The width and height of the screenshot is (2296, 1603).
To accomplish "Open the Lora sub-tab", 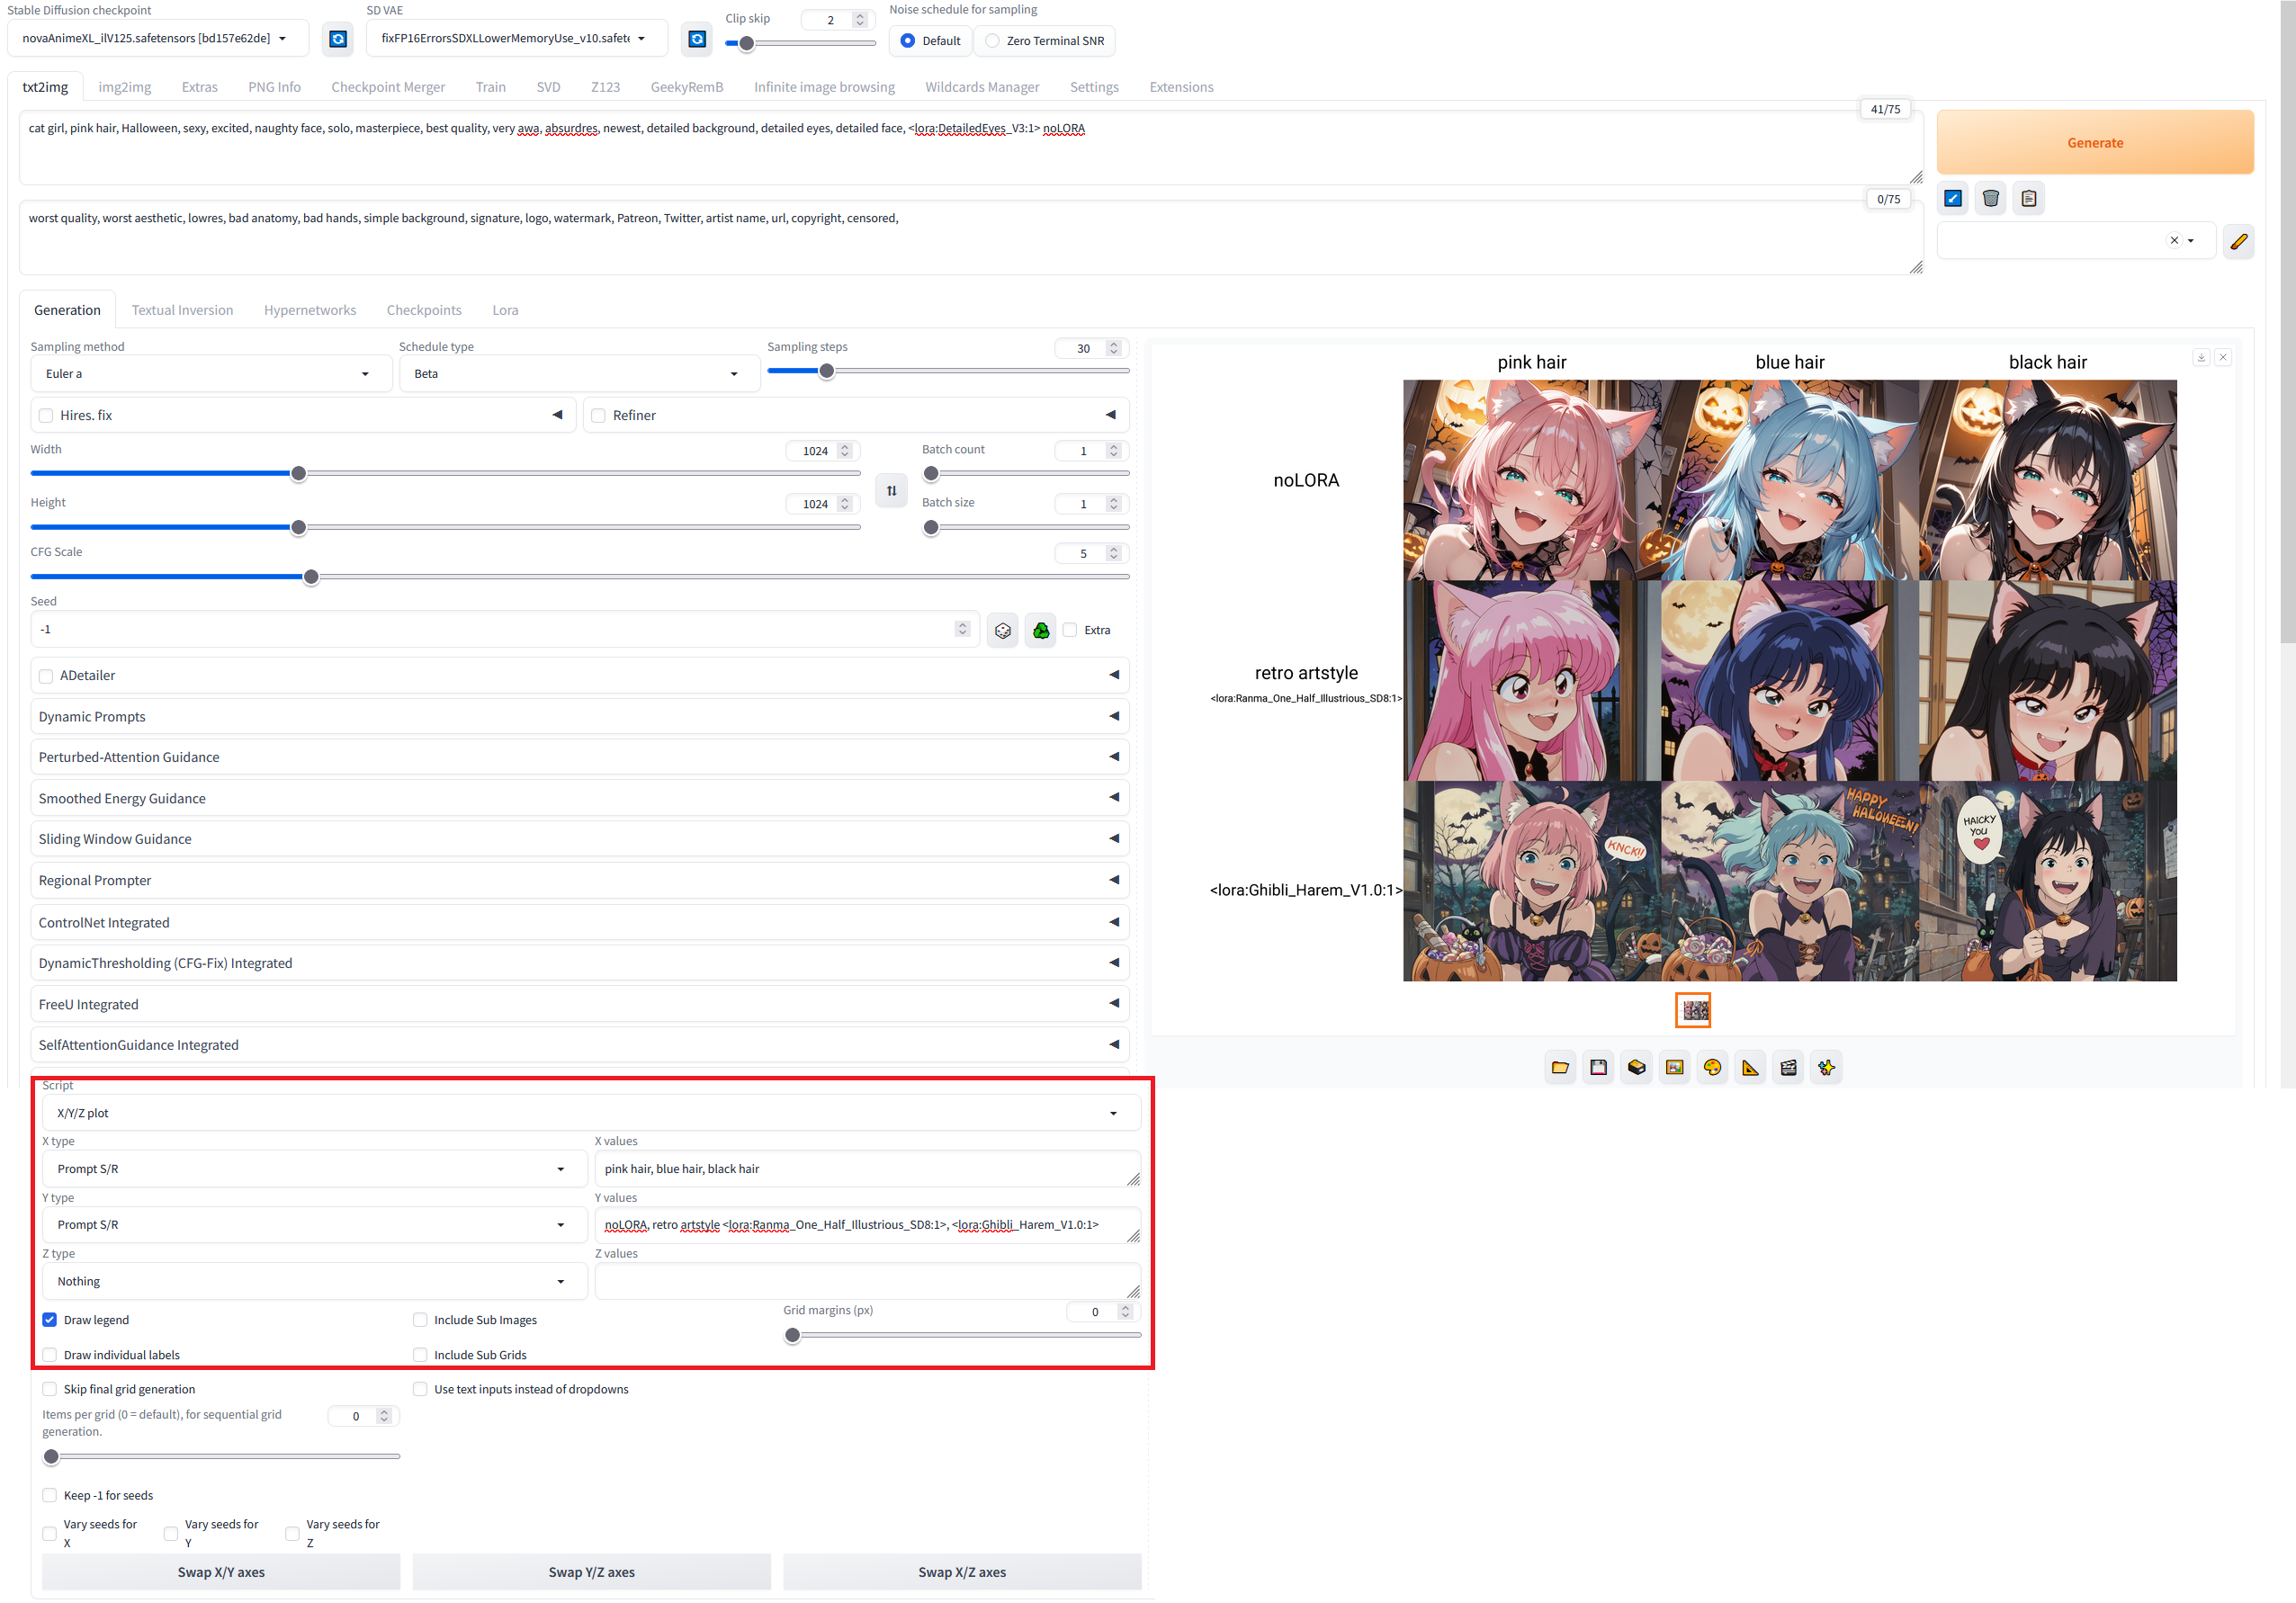I will click(504, 310).
